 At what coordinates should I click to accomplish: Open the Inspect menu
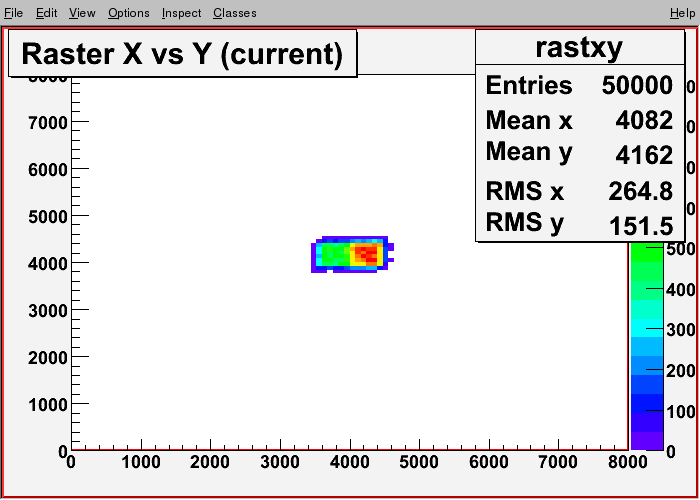tap(181, 13)
